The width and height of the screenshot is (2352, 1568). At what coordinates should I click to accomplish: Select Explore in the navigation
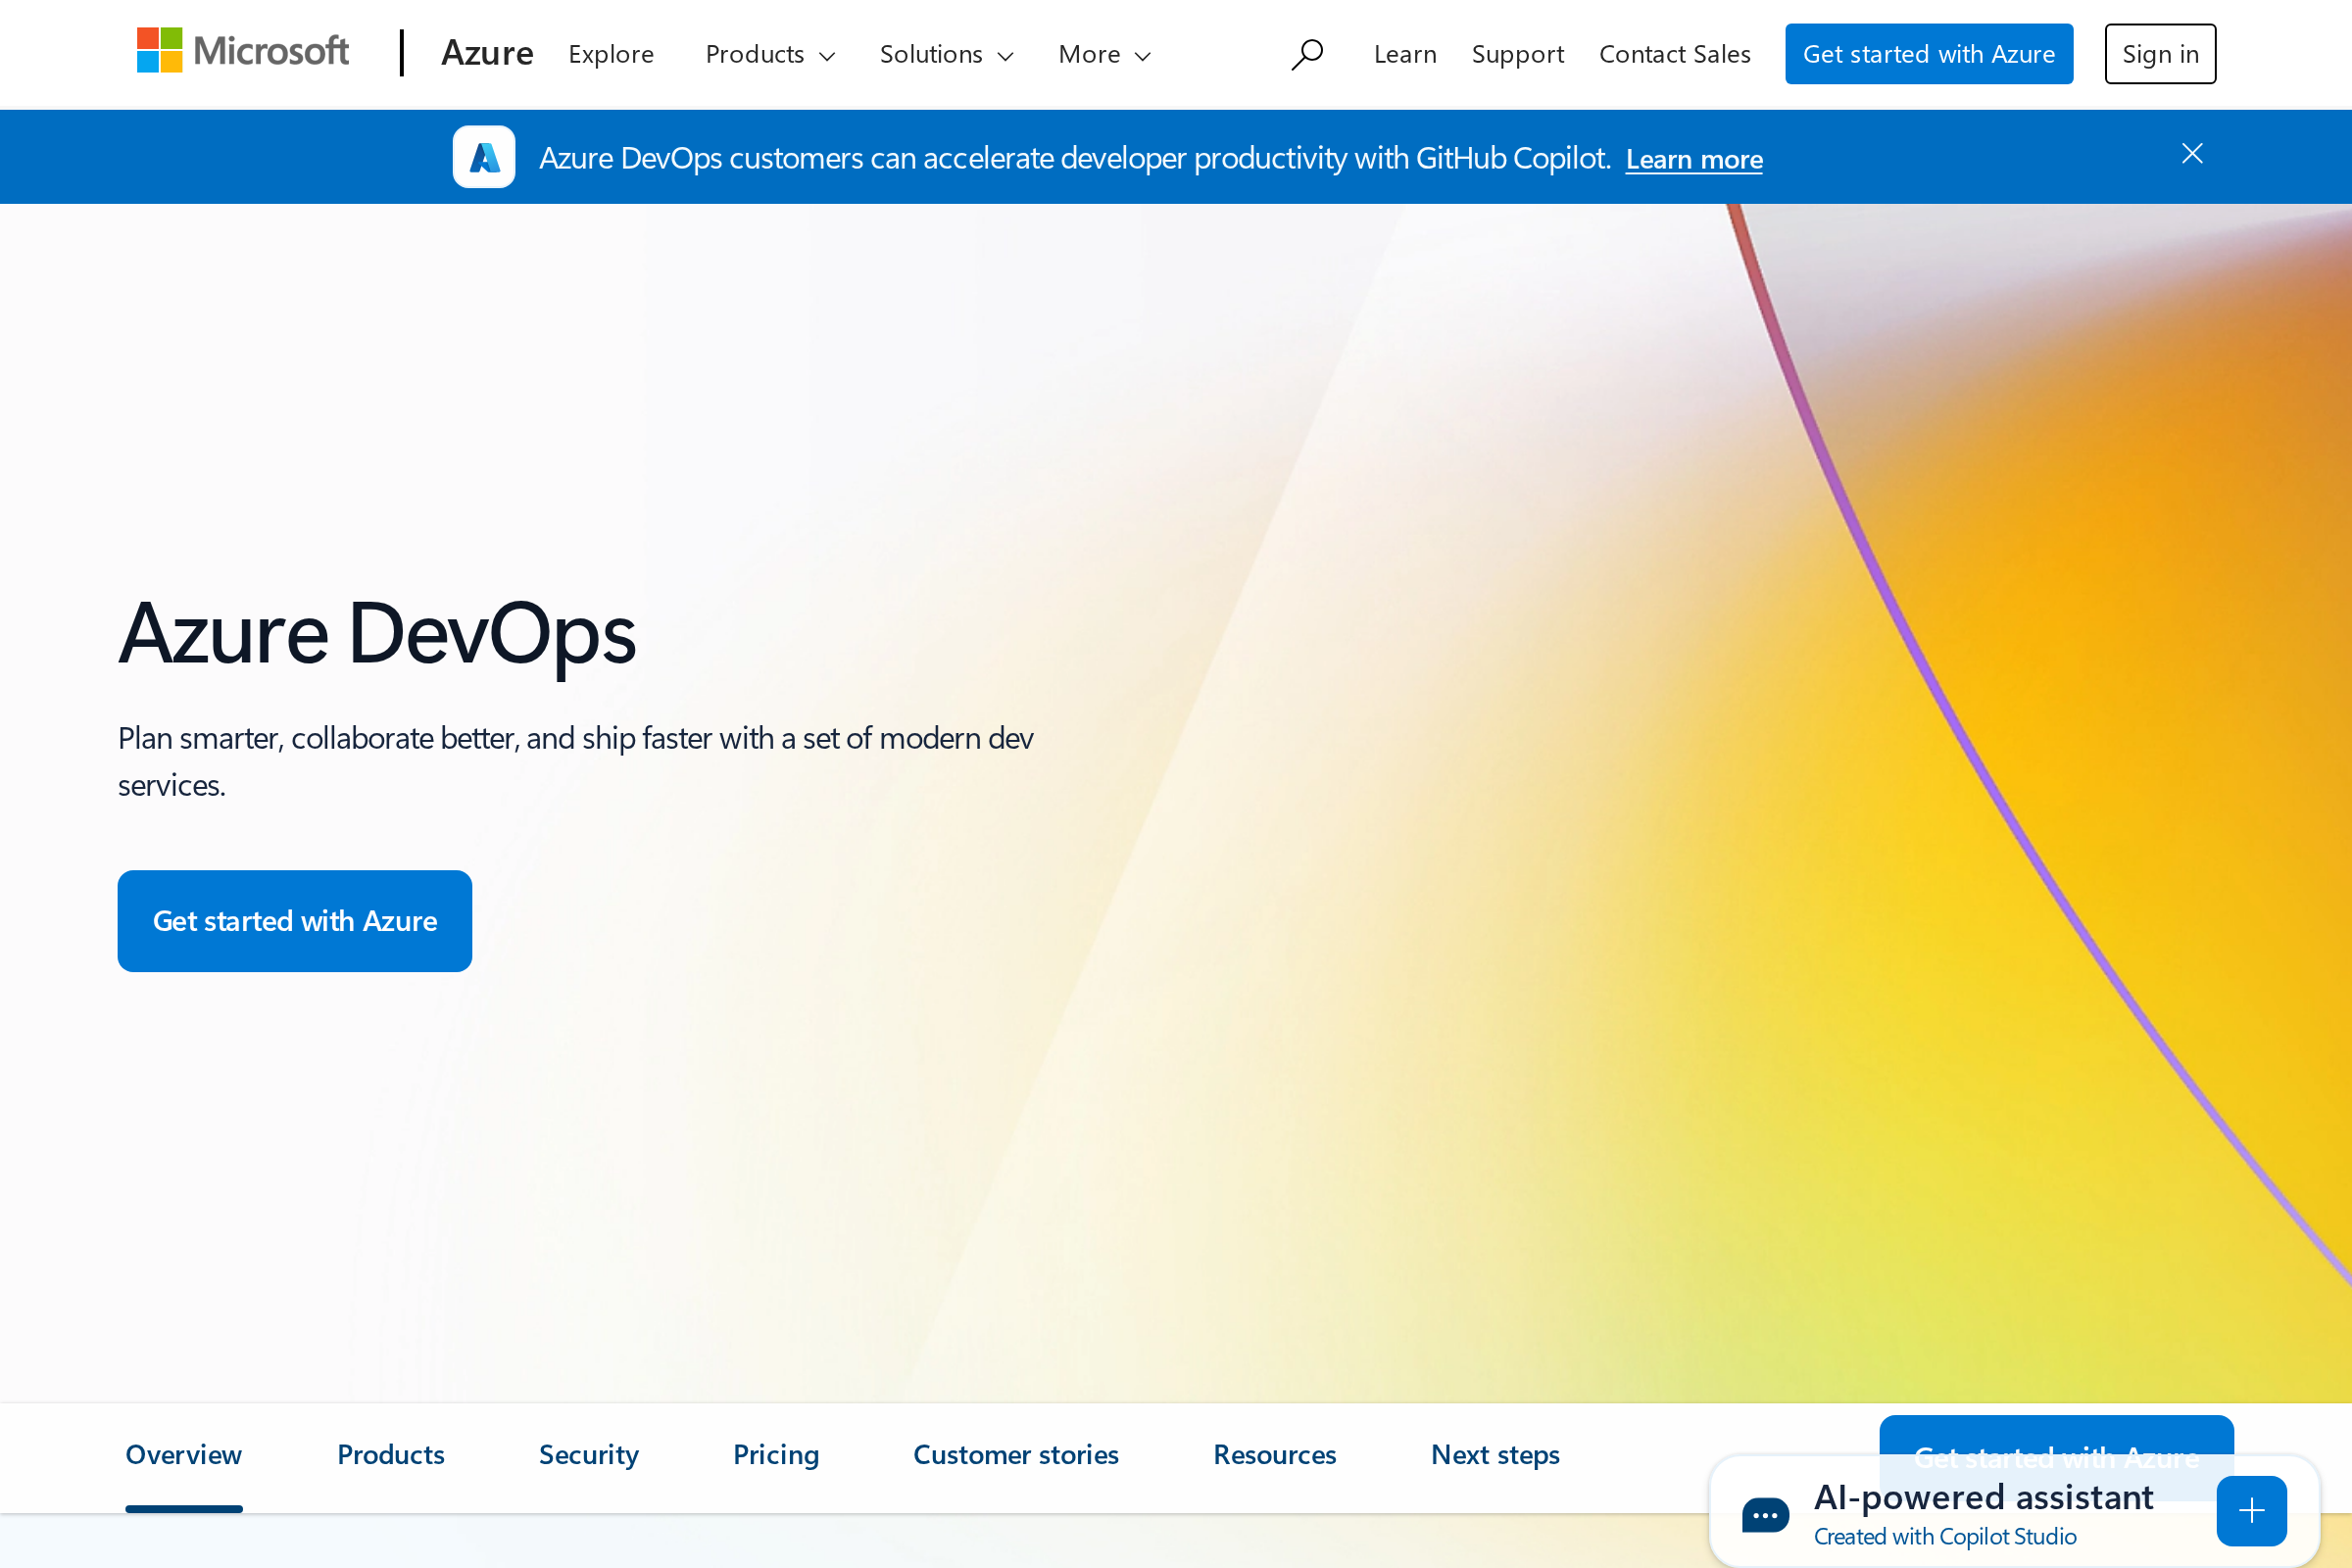point(611,54)
